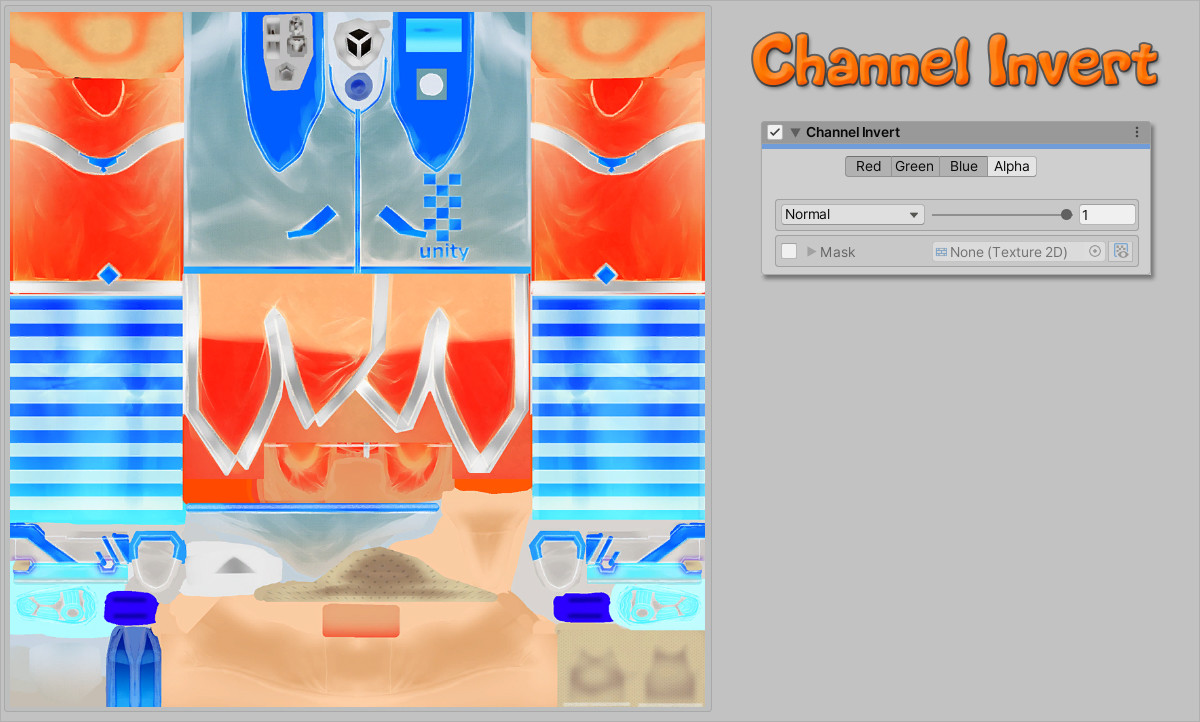Screen dimensions: 1200x722
Task: Open the Normal blend mode dropdown
Action: [852, 214]
